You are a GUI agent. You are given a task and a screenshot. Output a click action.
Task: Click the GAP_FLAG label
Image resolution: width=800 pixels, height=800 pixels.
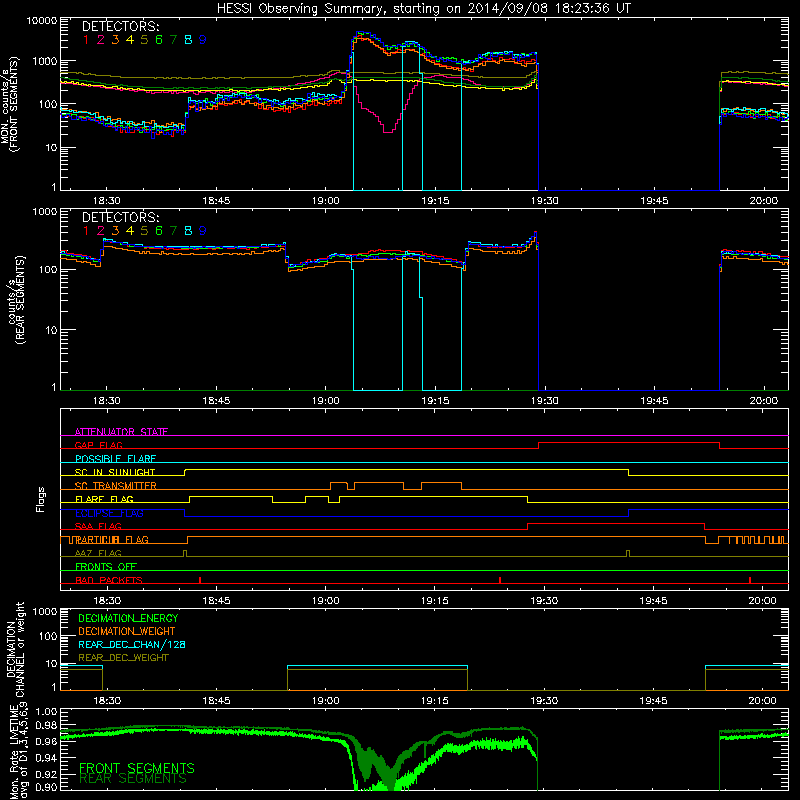click(x=99, y=445)
